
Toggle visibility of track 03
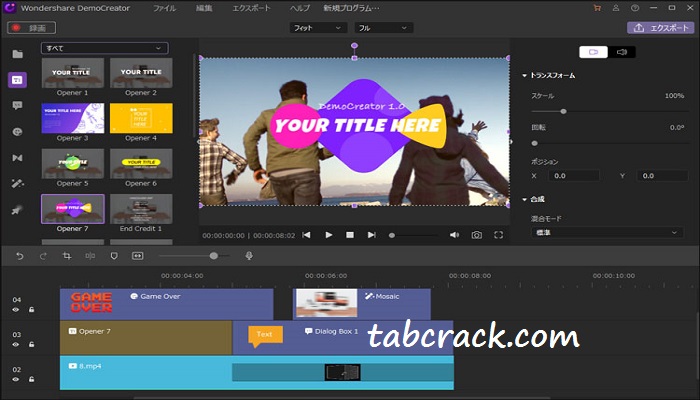click(x=16, y=344)
